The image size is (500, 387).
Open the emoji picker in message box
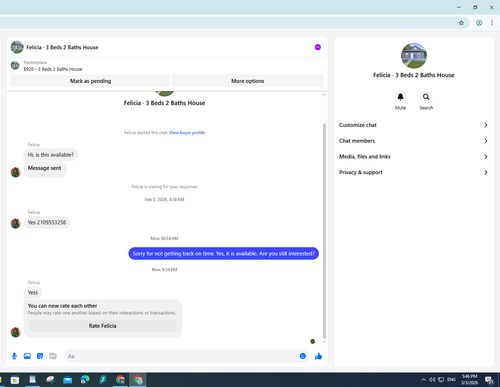click(x=302, y=356)
